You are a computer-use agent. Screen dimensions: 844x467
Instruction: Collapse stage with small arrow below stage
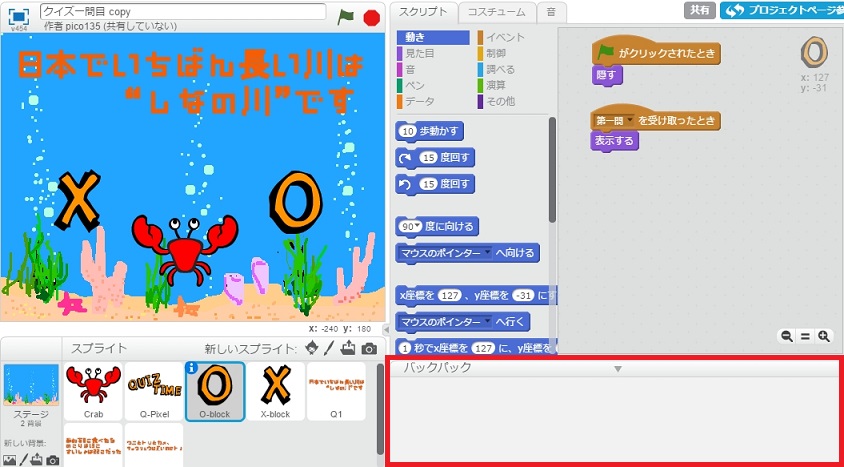385,329
